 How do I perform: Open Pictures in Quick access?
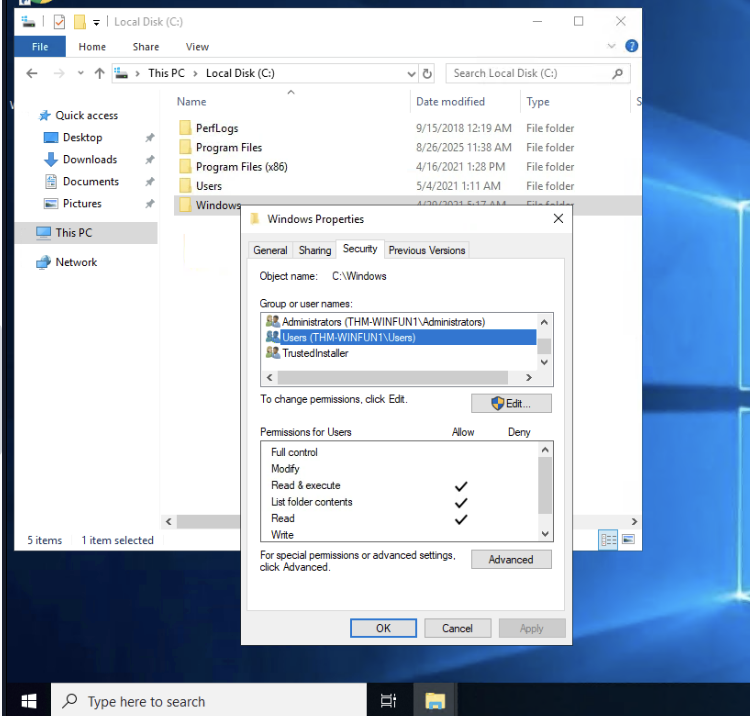82,203
